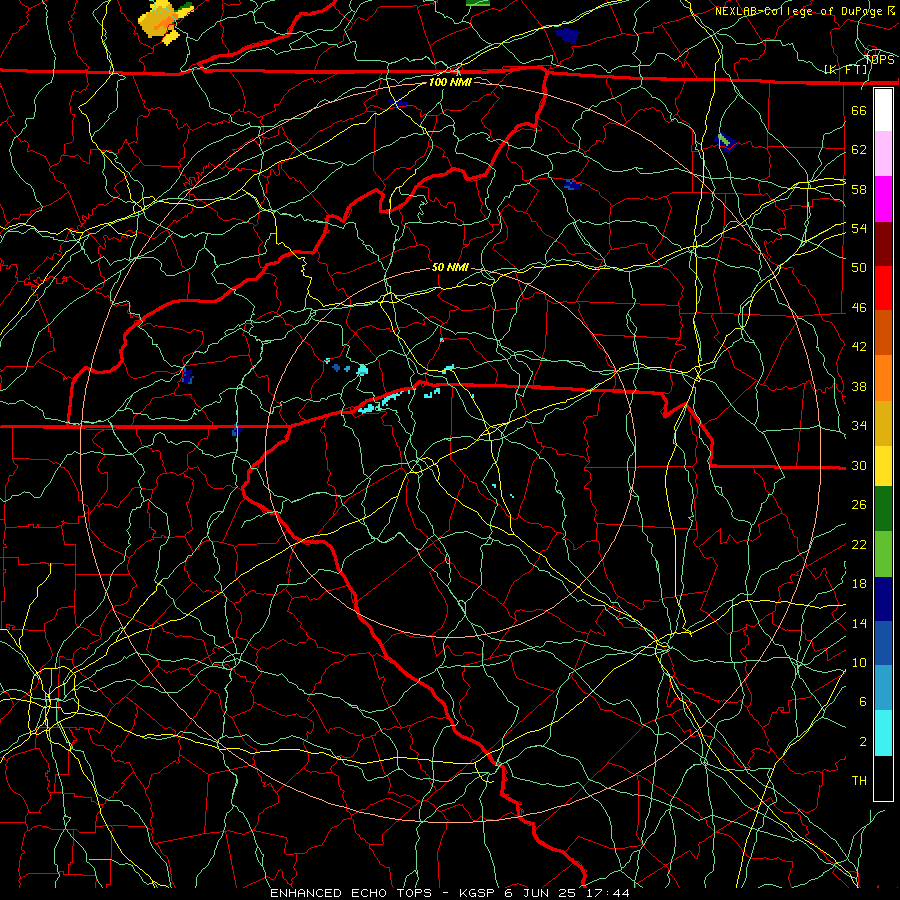Click the 22 legend value
The image size is (900, 900).
tap(859, 544)
